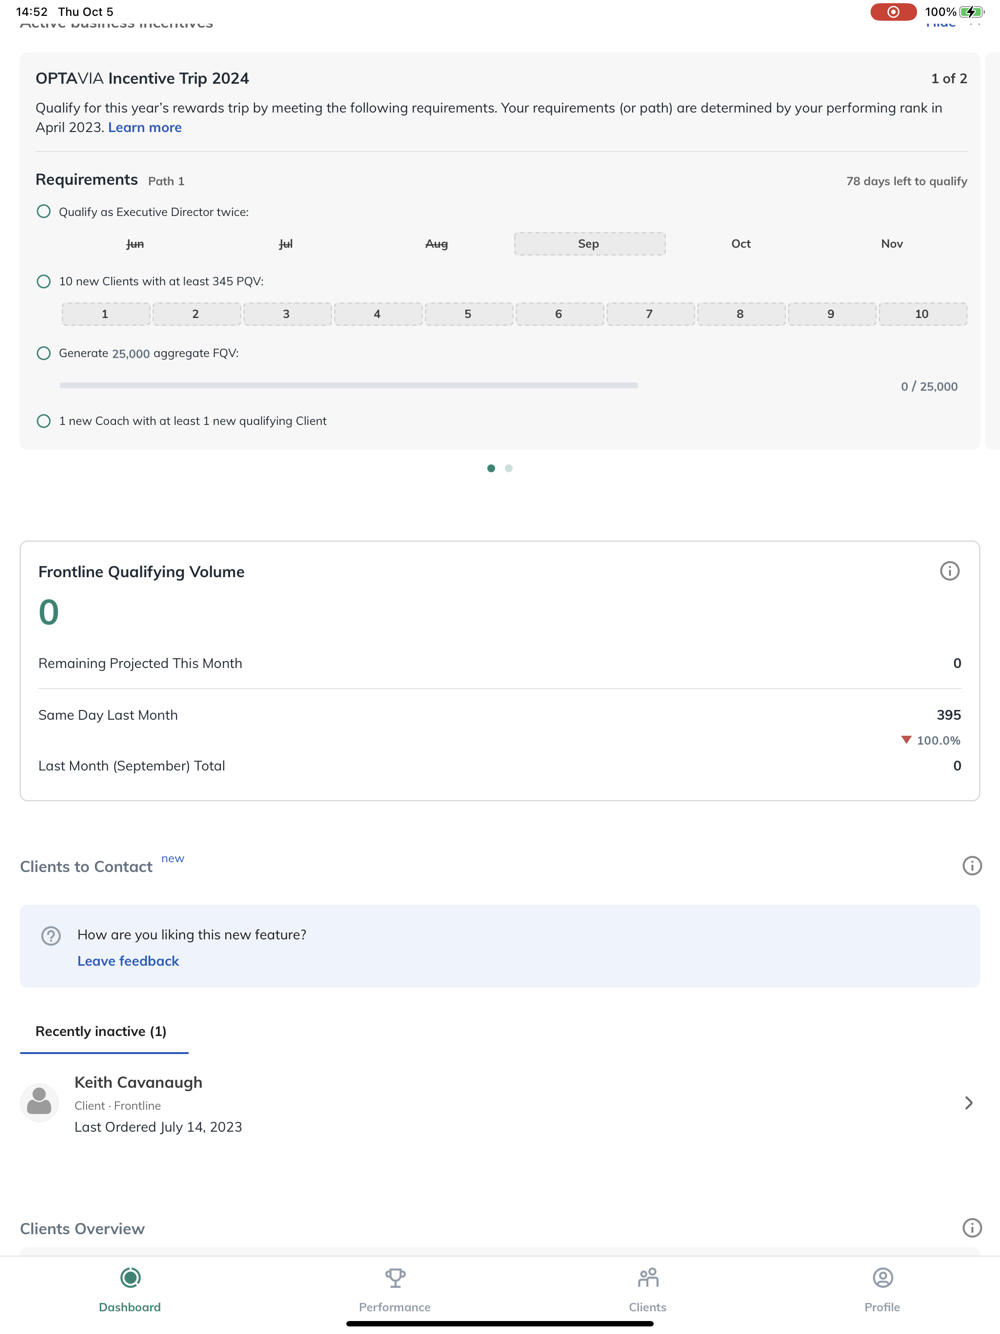Select Generate 25,000 aggregate FQV circle
This screenshot has width=1000, height=1334.
click(44, 353)
